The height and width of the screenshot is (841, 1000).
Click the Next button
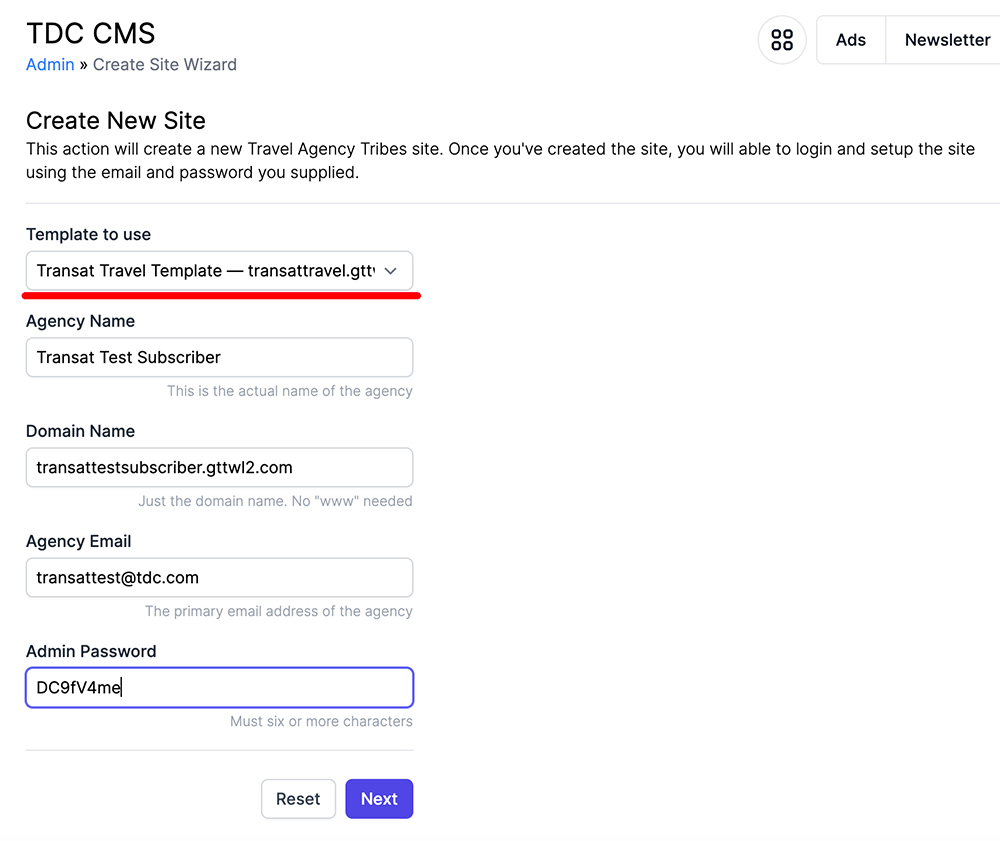point(379,799)
